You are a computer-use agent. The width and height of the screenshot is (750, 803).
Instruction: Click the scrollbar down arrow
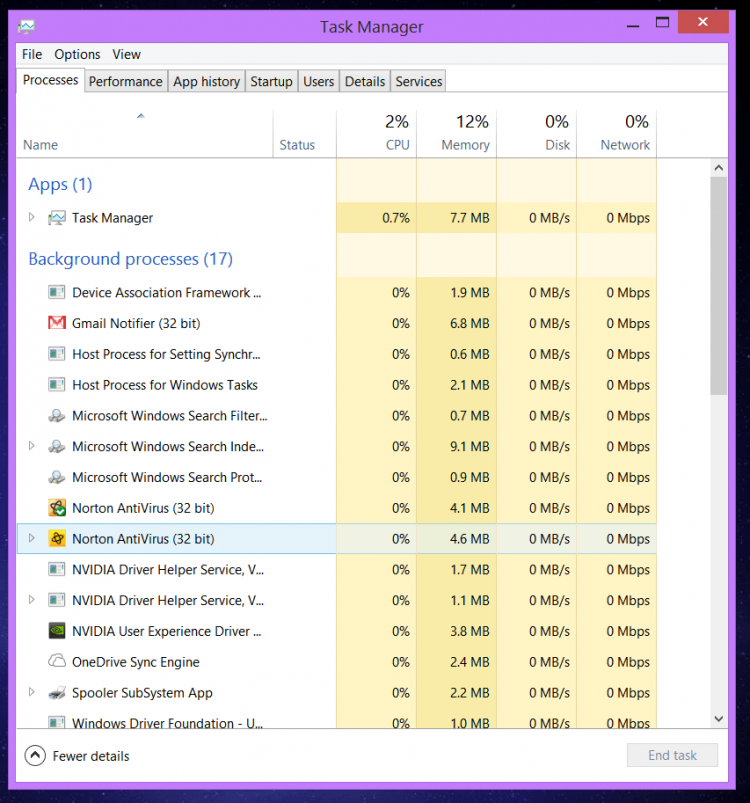[x=719, y=719]
